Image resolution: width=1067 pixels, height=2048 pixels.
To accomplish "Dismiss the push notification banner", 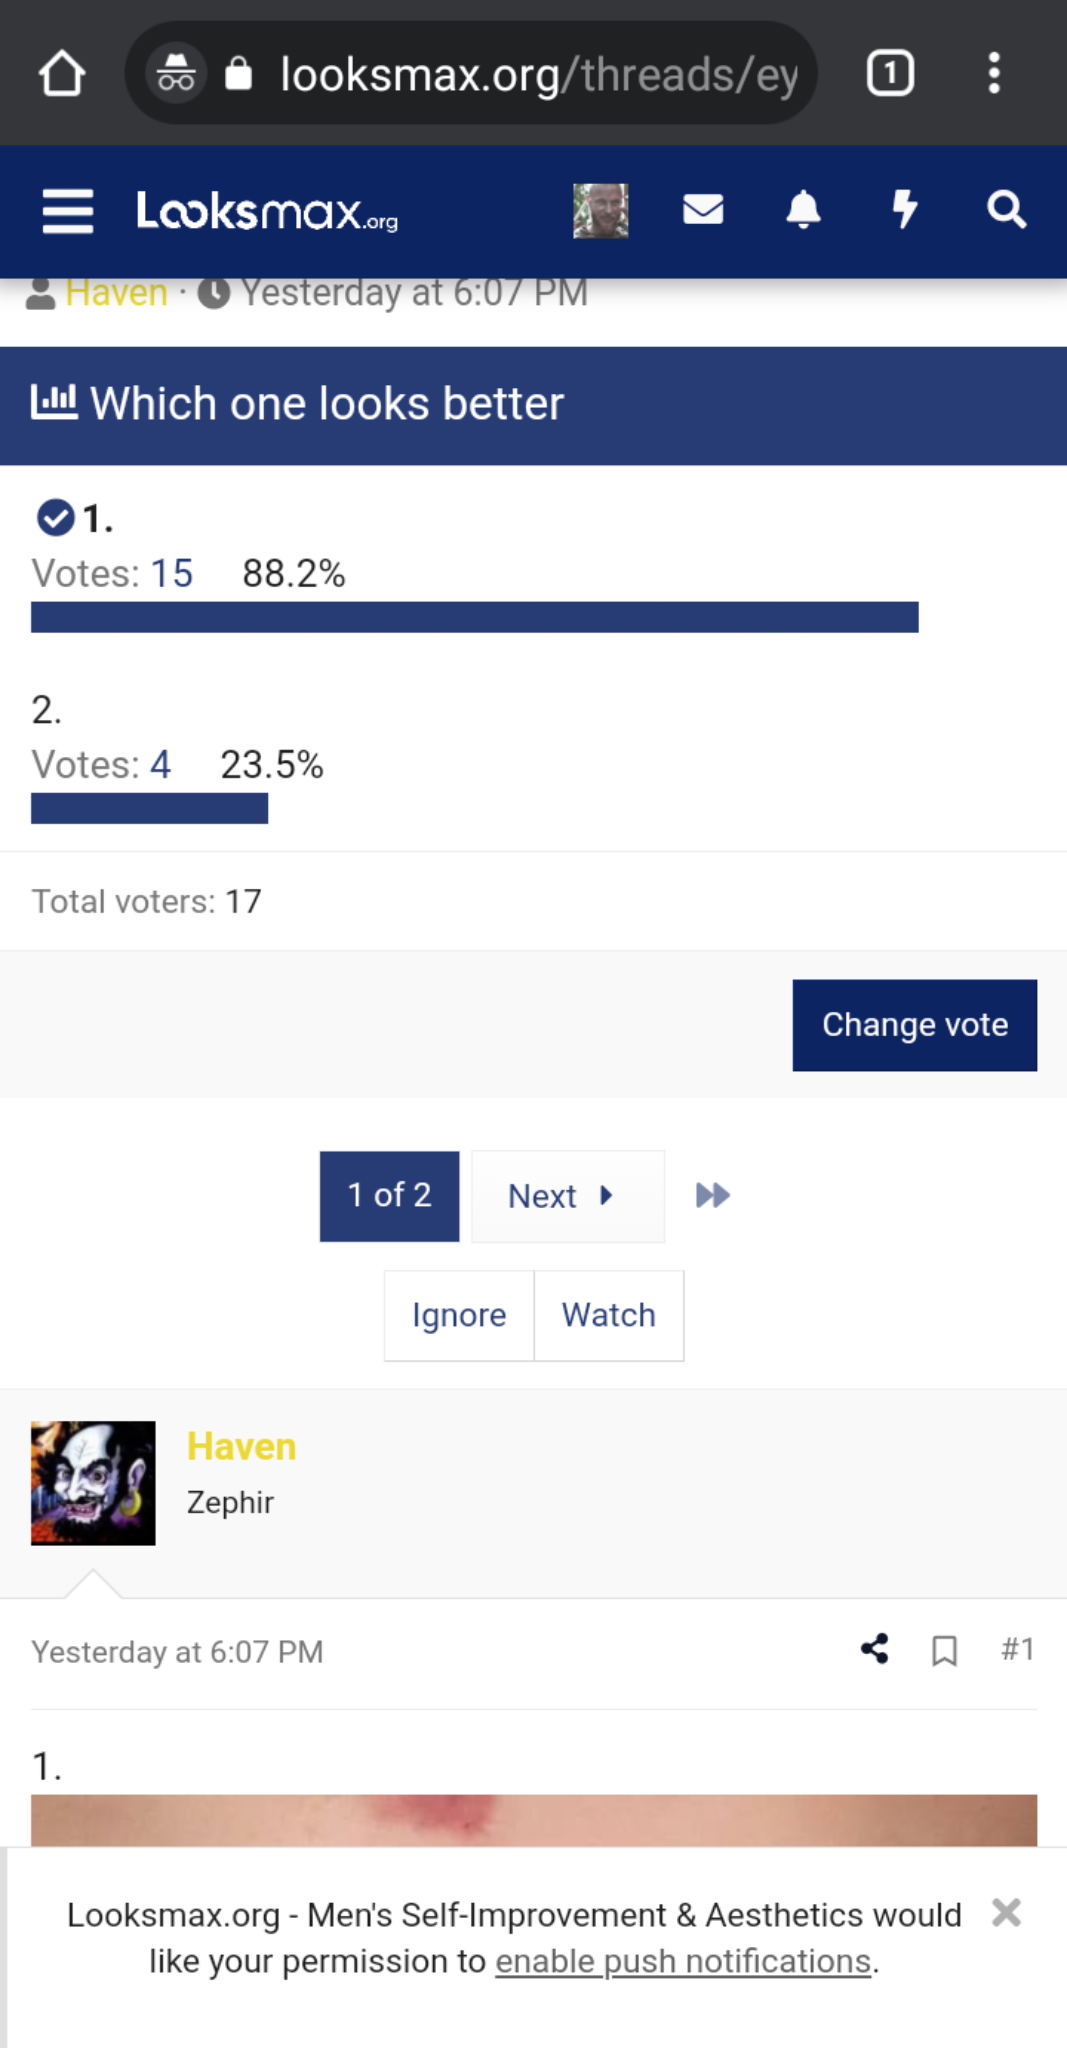I will pos(1006,1913).
